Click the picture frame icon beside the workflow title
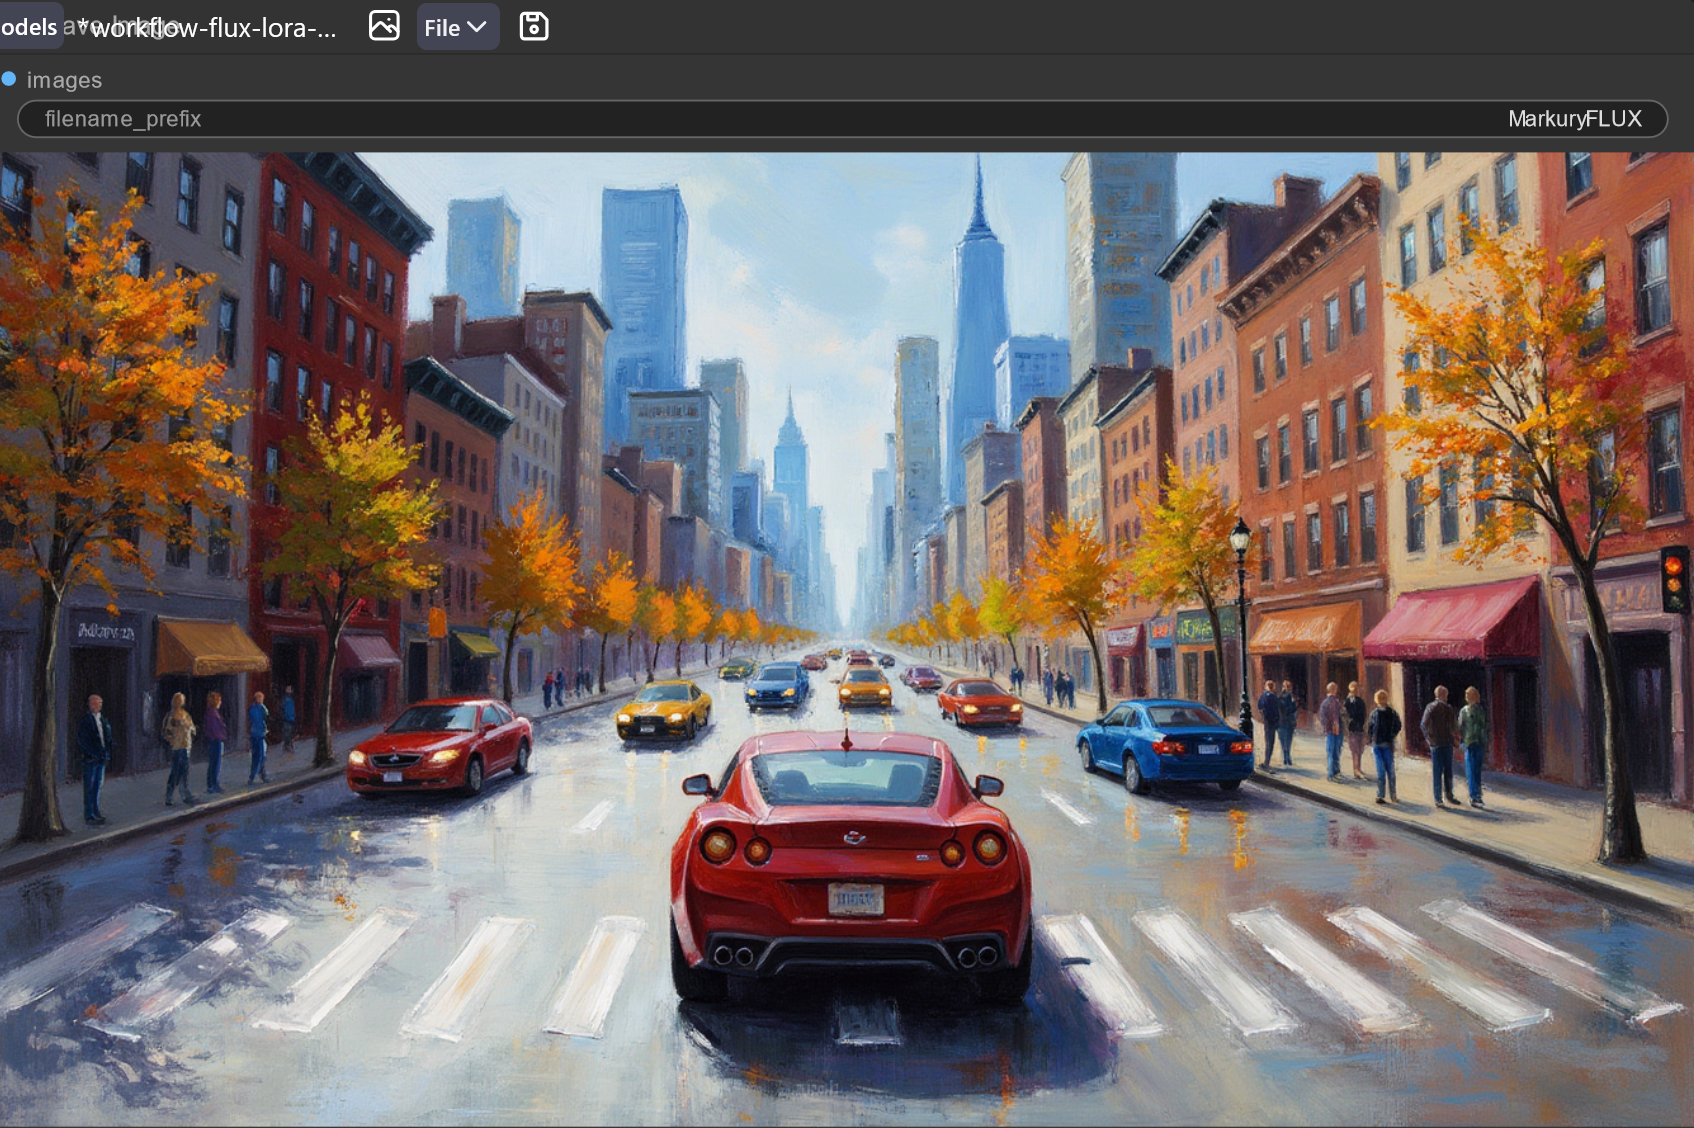 [x=383, y=27]
